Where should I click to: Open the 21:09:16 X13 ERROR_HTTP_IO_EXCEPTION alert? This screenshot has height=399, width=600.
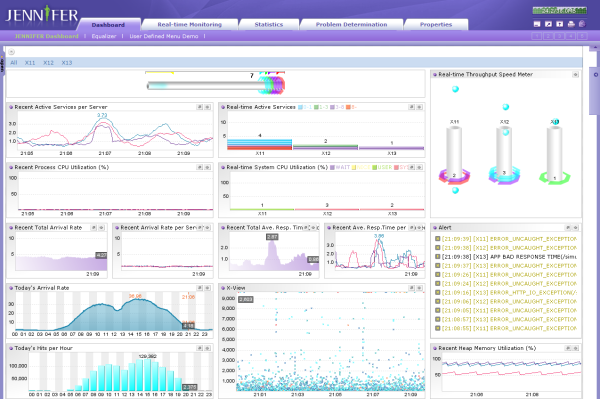(x=509, y=293)
